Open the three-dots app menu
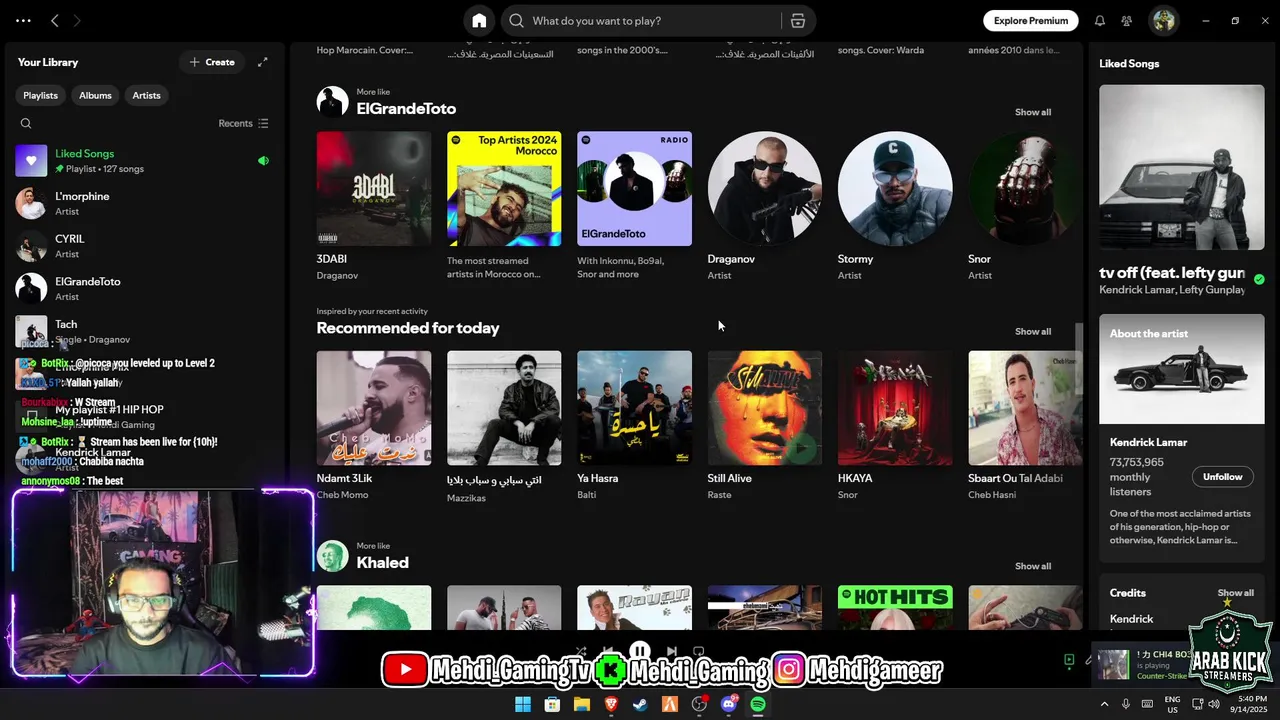1280x720 pixels. pyautogui.click(x=23, y=21)
